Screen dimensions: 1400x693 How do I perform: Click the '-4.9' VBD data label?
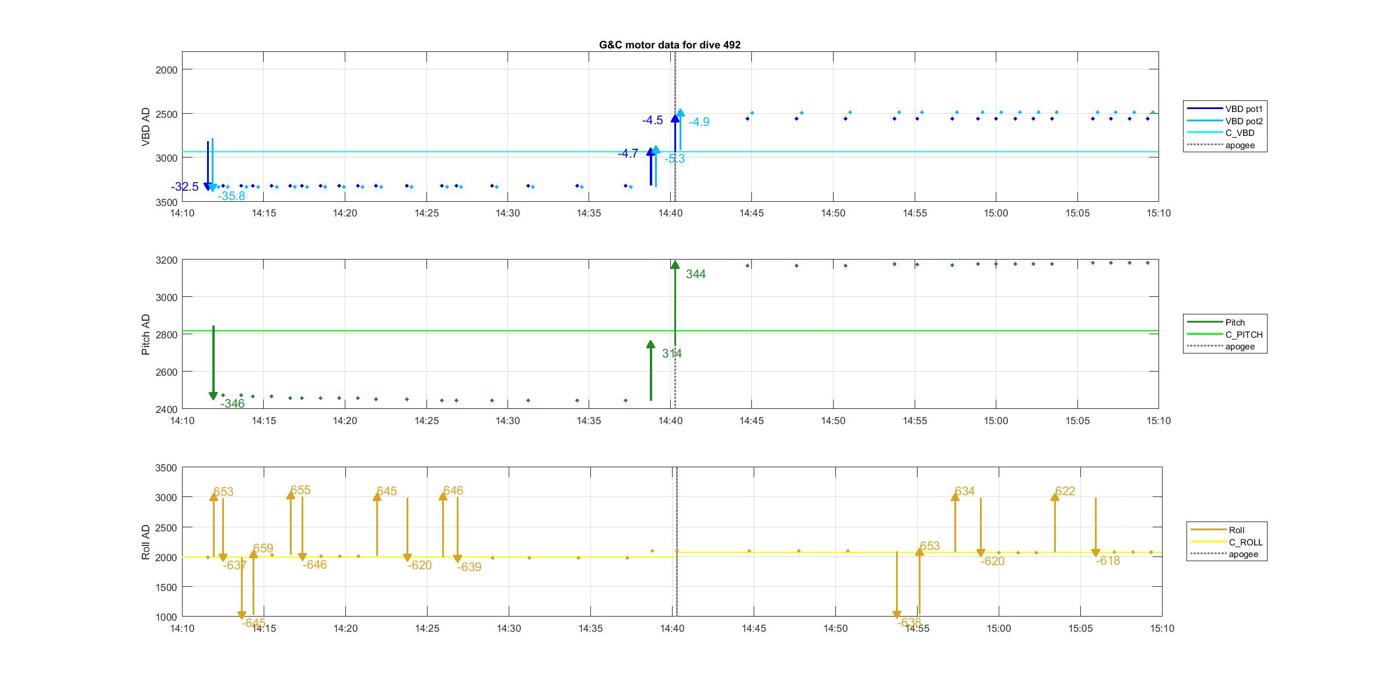(x=699, y=122)
